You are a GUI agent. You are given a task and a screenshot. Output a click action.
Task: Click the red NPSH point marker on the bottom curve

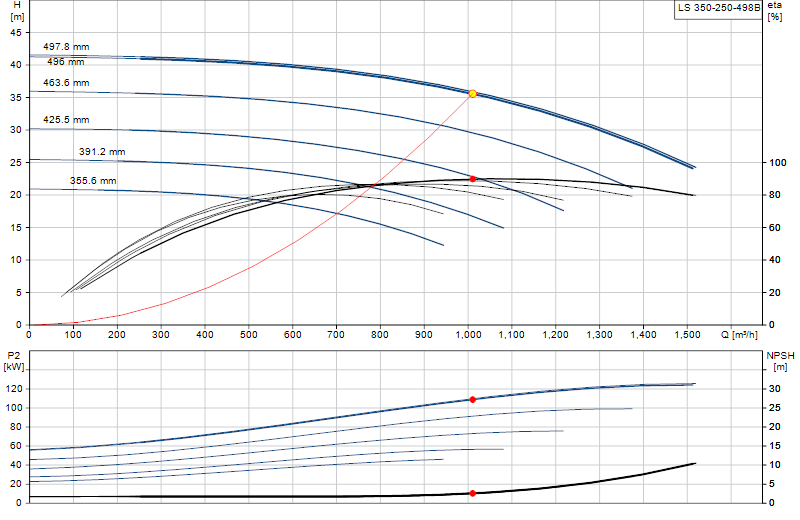coord(472,493)
